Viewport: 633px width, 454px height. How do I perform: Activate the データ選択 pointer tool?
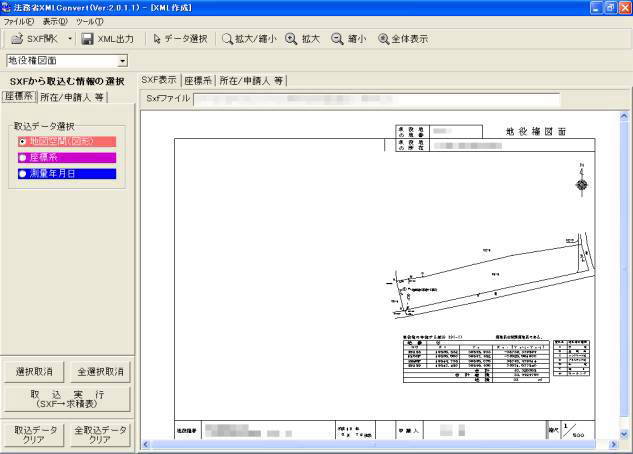tap(157, 39)
